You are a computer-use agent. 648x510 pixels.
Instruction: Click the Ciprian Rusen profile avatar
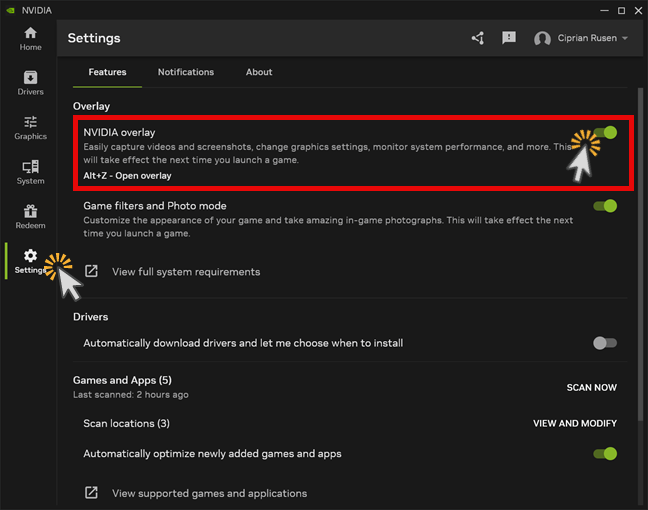[x=543, y=39]
